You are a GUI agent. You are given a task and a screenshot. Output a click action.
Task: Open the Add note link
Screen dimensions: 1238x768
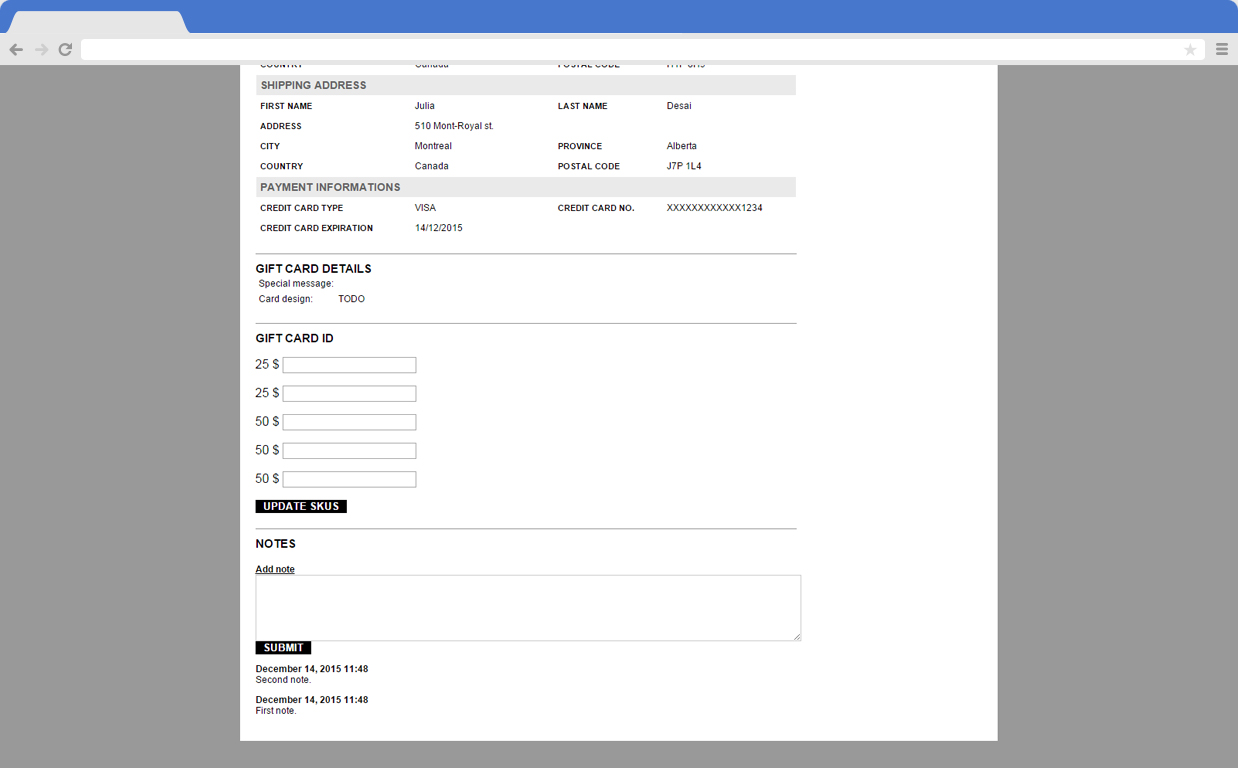point(274,568)
